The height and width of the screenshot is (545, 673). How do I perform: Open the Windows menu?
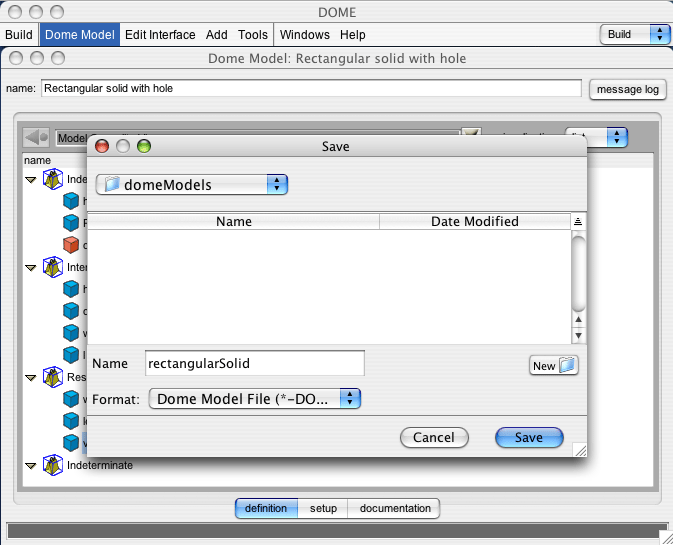pyautogui.click(x=305, y=34)
